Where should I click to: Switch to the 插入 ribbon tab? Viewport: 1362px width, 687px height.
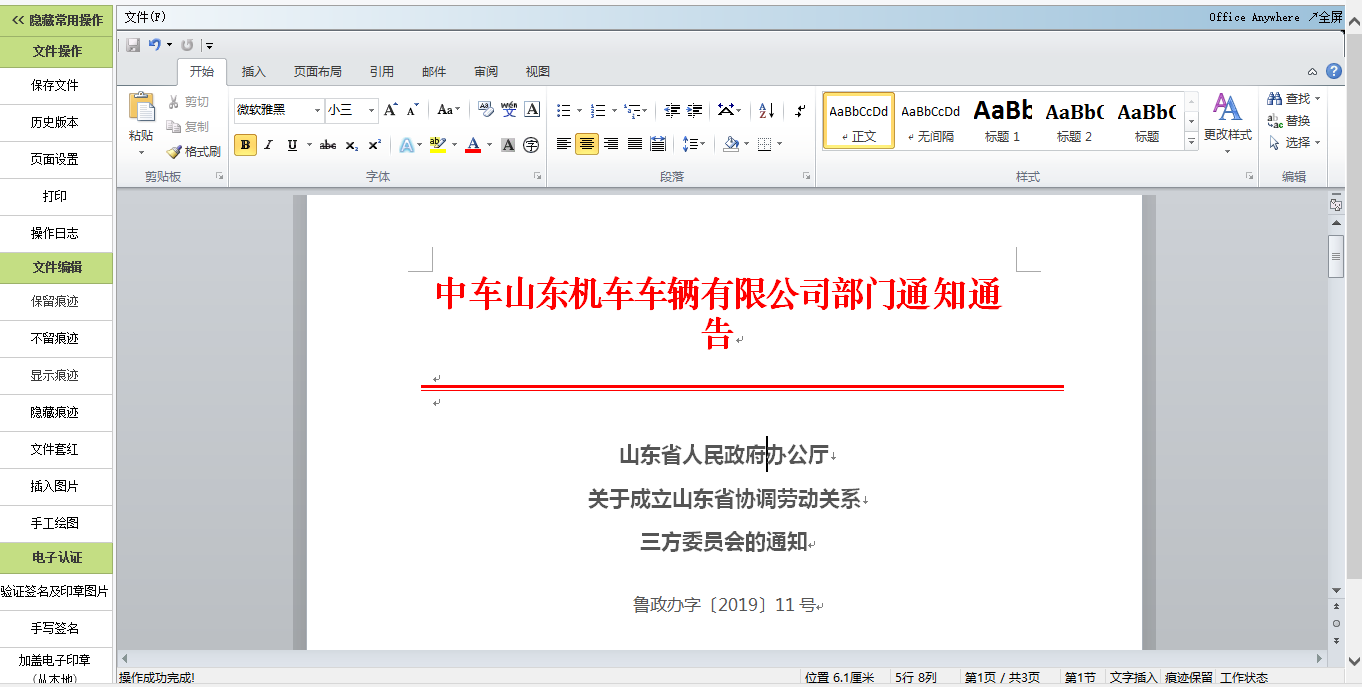[x=254, y=72]
